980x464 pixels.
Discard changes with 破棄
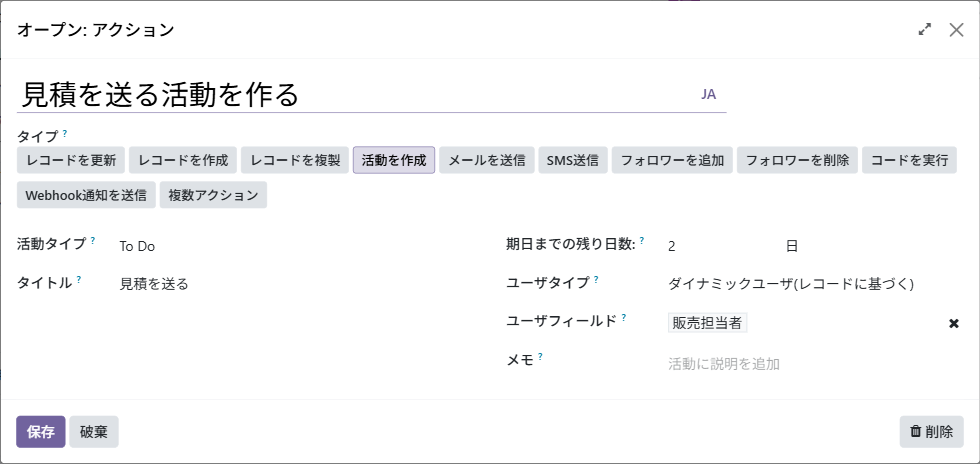click(94, 432)
